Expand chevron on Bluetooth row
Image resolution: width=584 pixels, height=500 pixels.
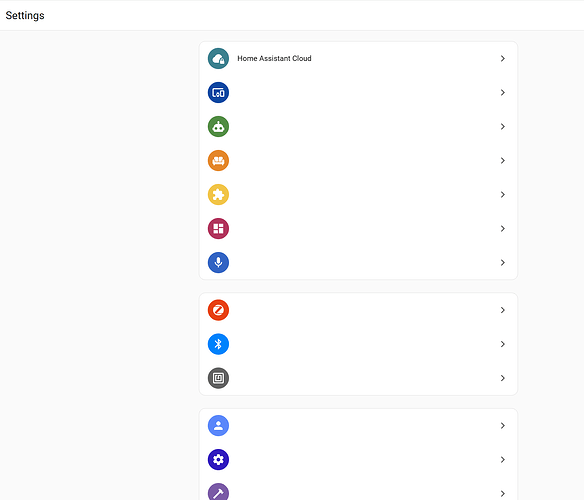[x=502, y=344]
